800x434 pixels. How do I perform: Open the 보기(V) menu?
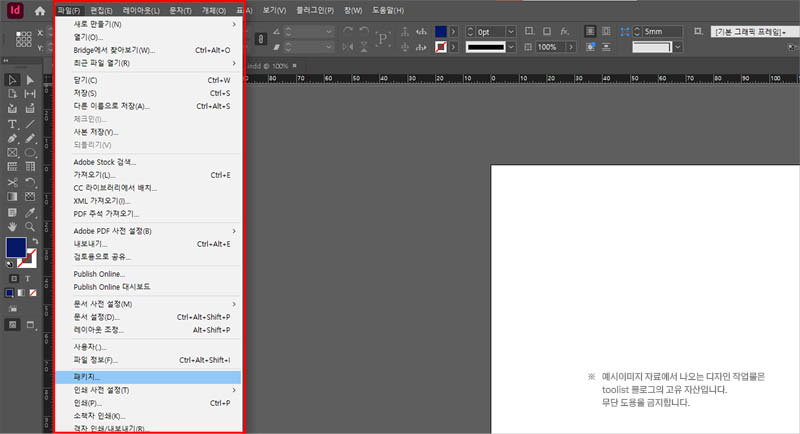click(x=274, y=10)
